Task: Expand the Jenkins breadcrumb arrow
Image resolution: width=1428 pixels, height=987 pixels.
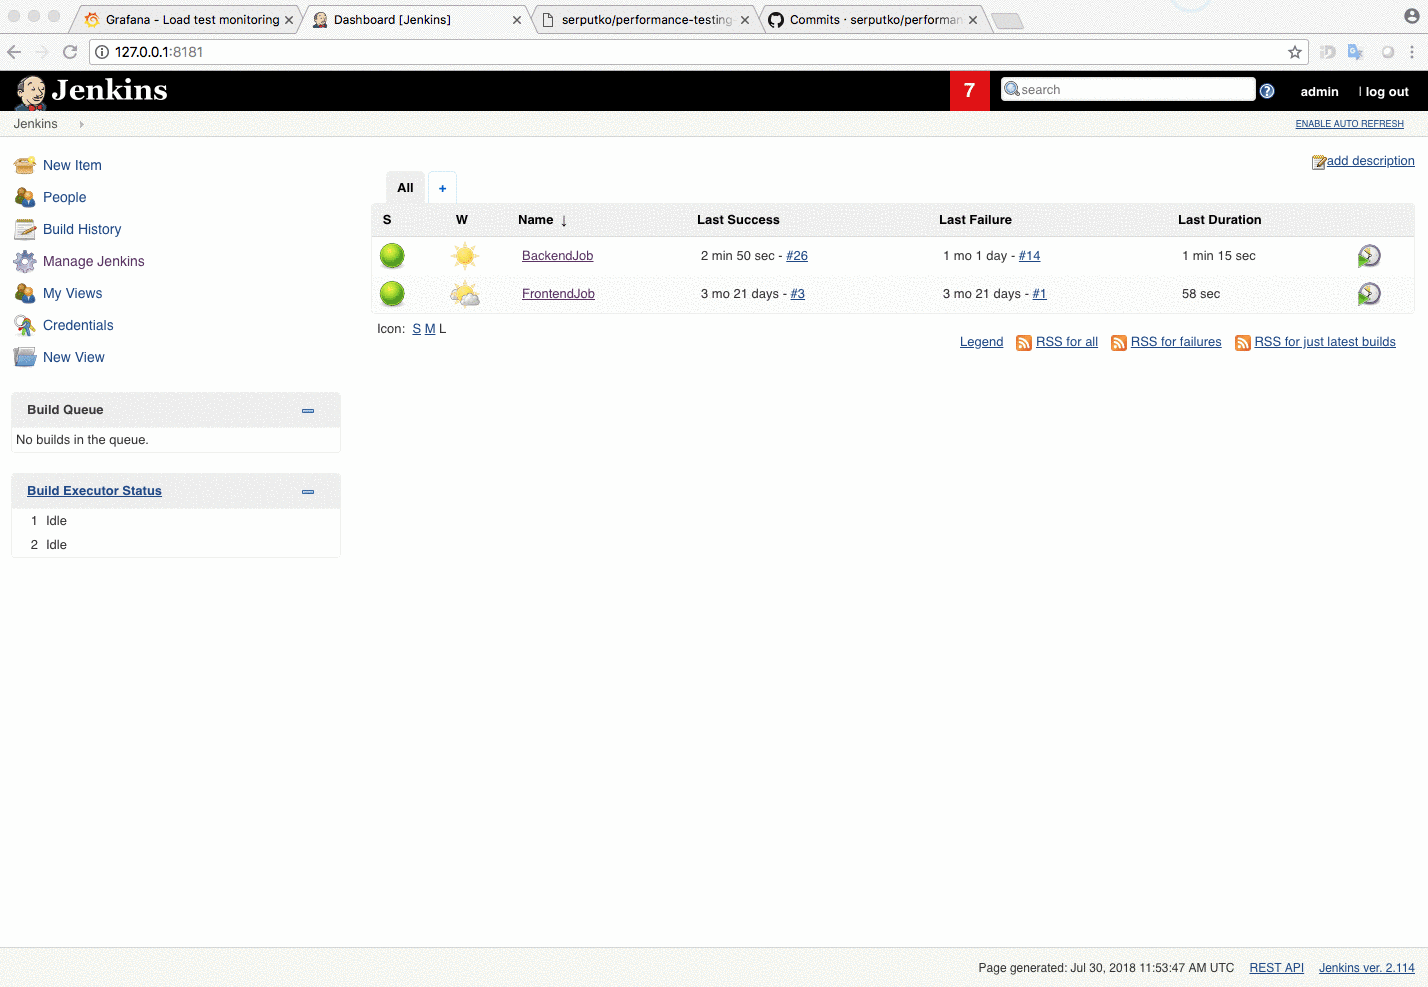Action: pos(81,124)
